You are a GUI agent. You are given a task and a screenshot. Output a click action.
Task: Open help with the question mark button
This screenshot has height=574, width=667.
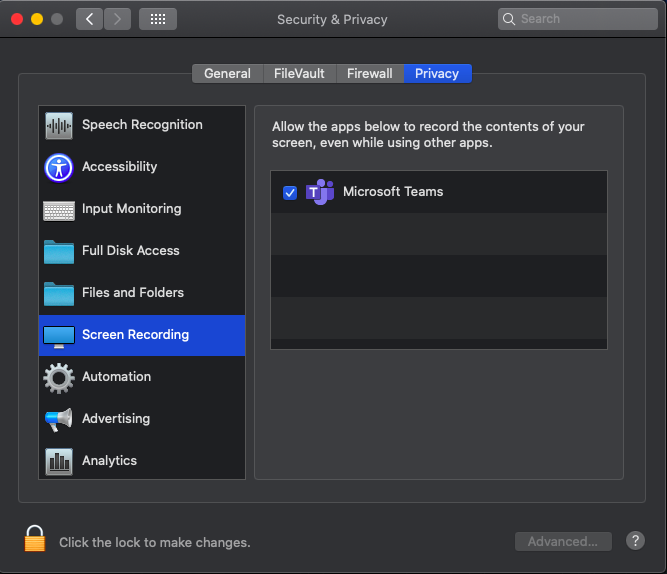[x=635, y=541]
